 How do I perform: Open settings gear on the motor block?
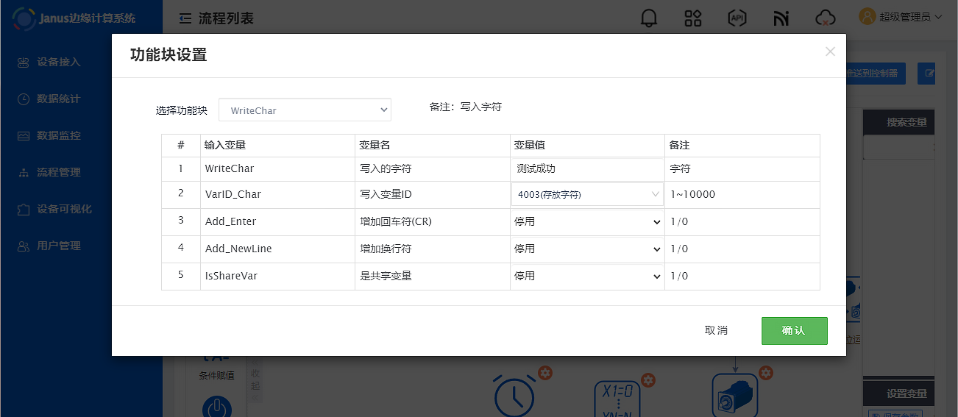(x=766, y=372)
